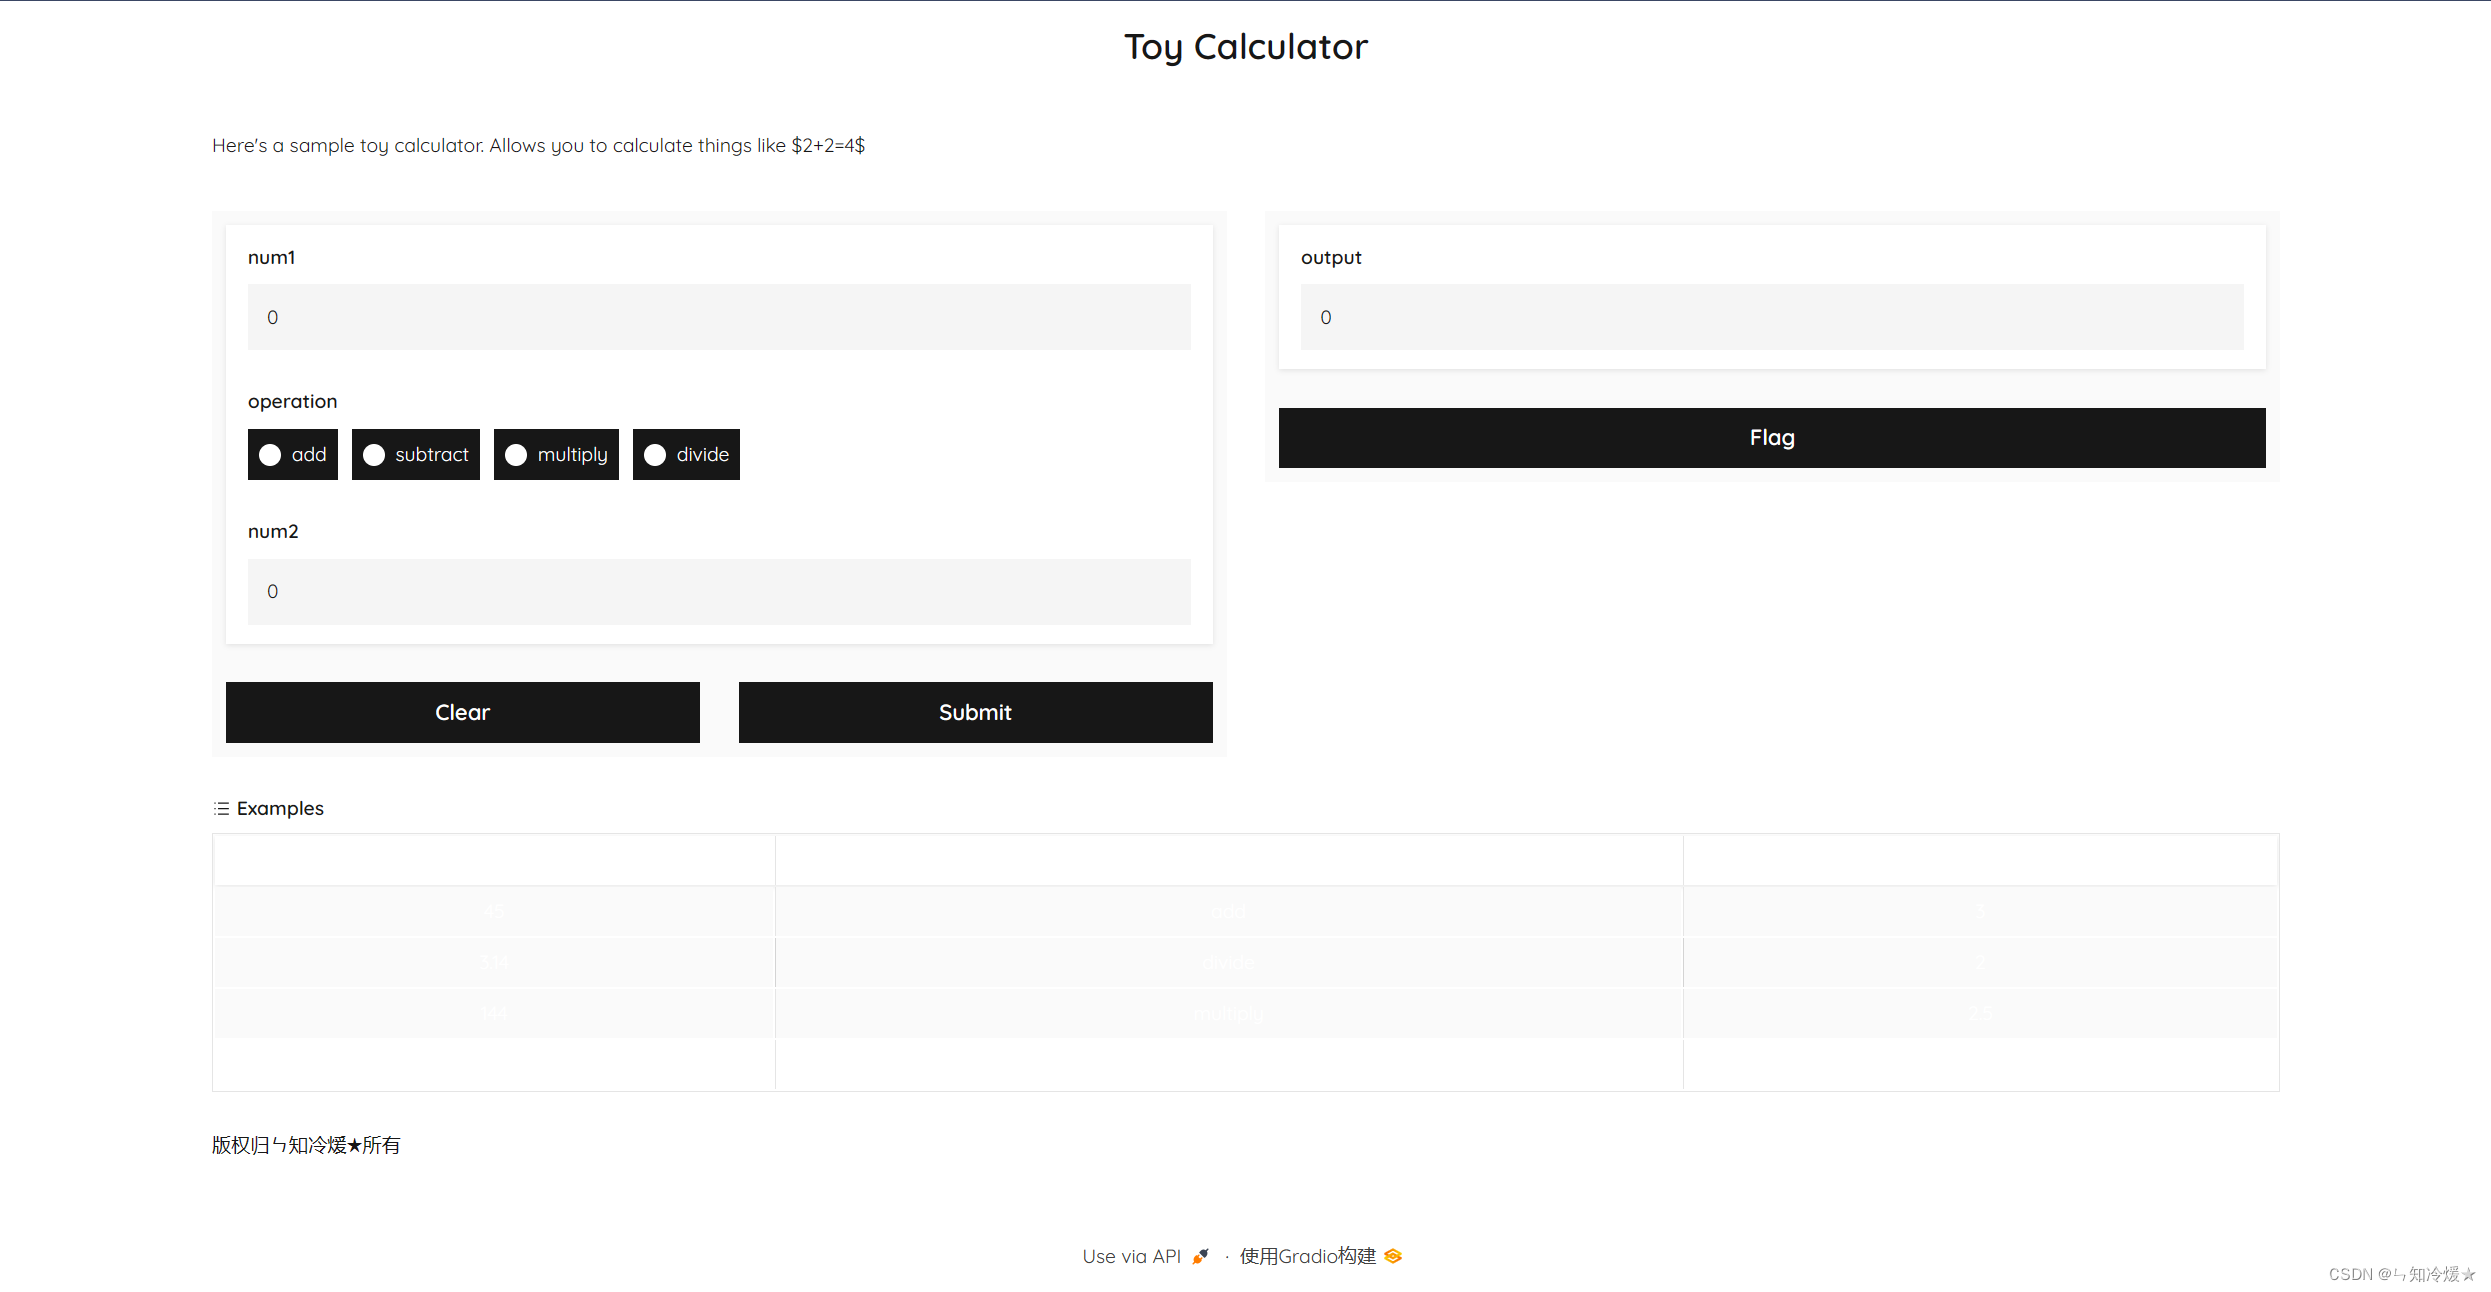Click the Toy Calculator title
The height and width of the screenshot is (1292, 2491).
click(1245, 47)
